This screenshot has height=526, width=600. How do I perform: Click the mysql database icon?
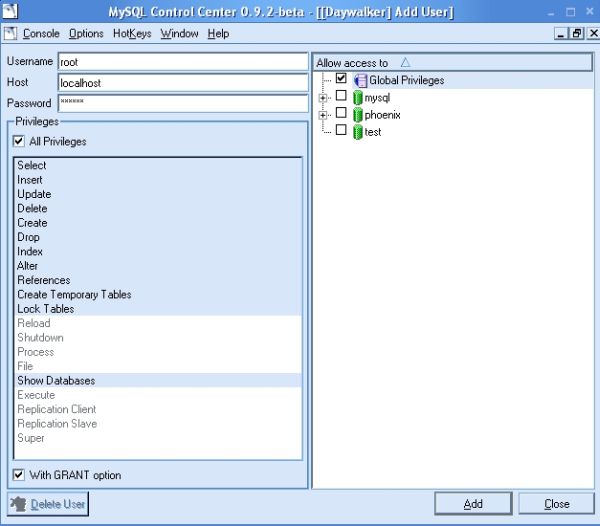(358, 98)
